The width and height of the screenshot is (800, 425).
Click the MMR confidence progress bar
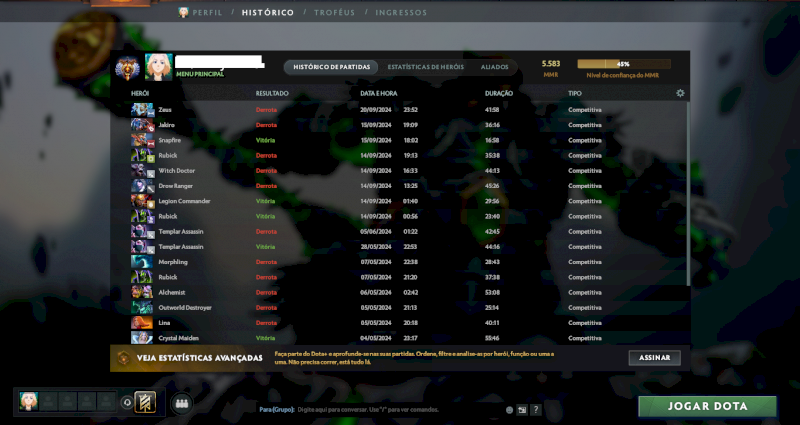623,64
